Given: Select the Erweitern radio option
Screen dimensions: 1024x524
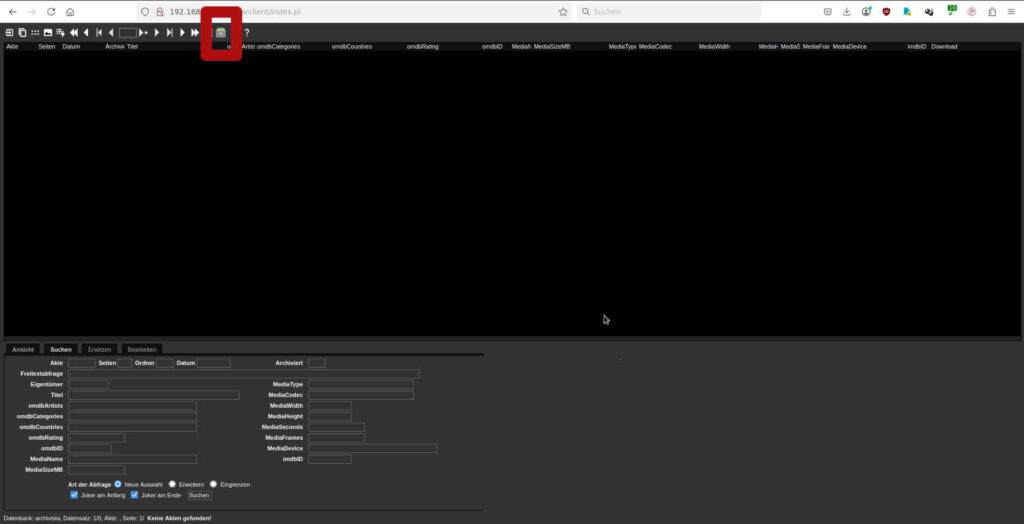Looking at the screenshot, I should point(172,484).
